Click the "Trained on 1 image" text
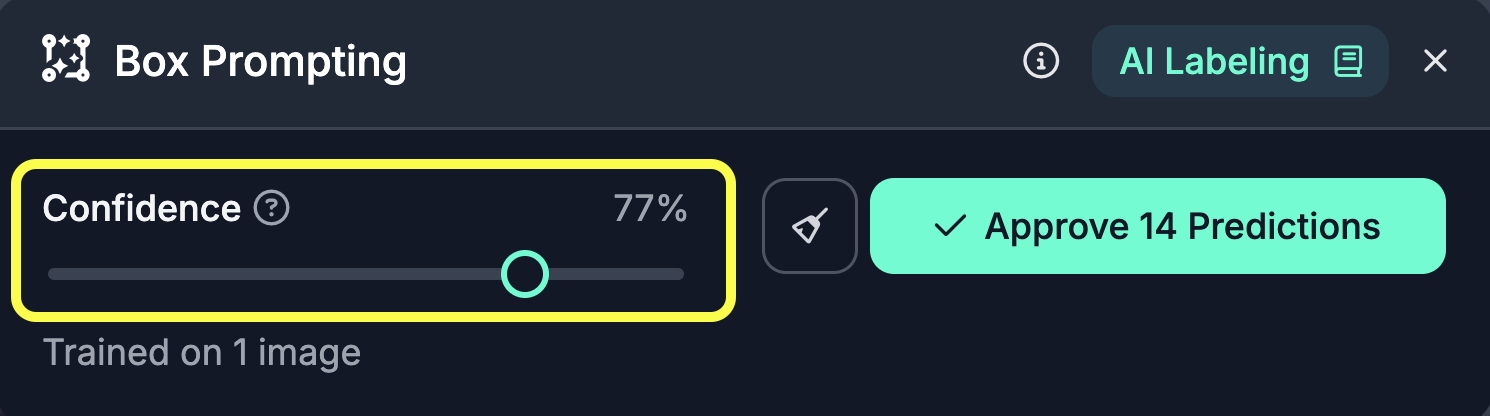The height and width of the screenshot is (416, 1490). coord(201,352)
